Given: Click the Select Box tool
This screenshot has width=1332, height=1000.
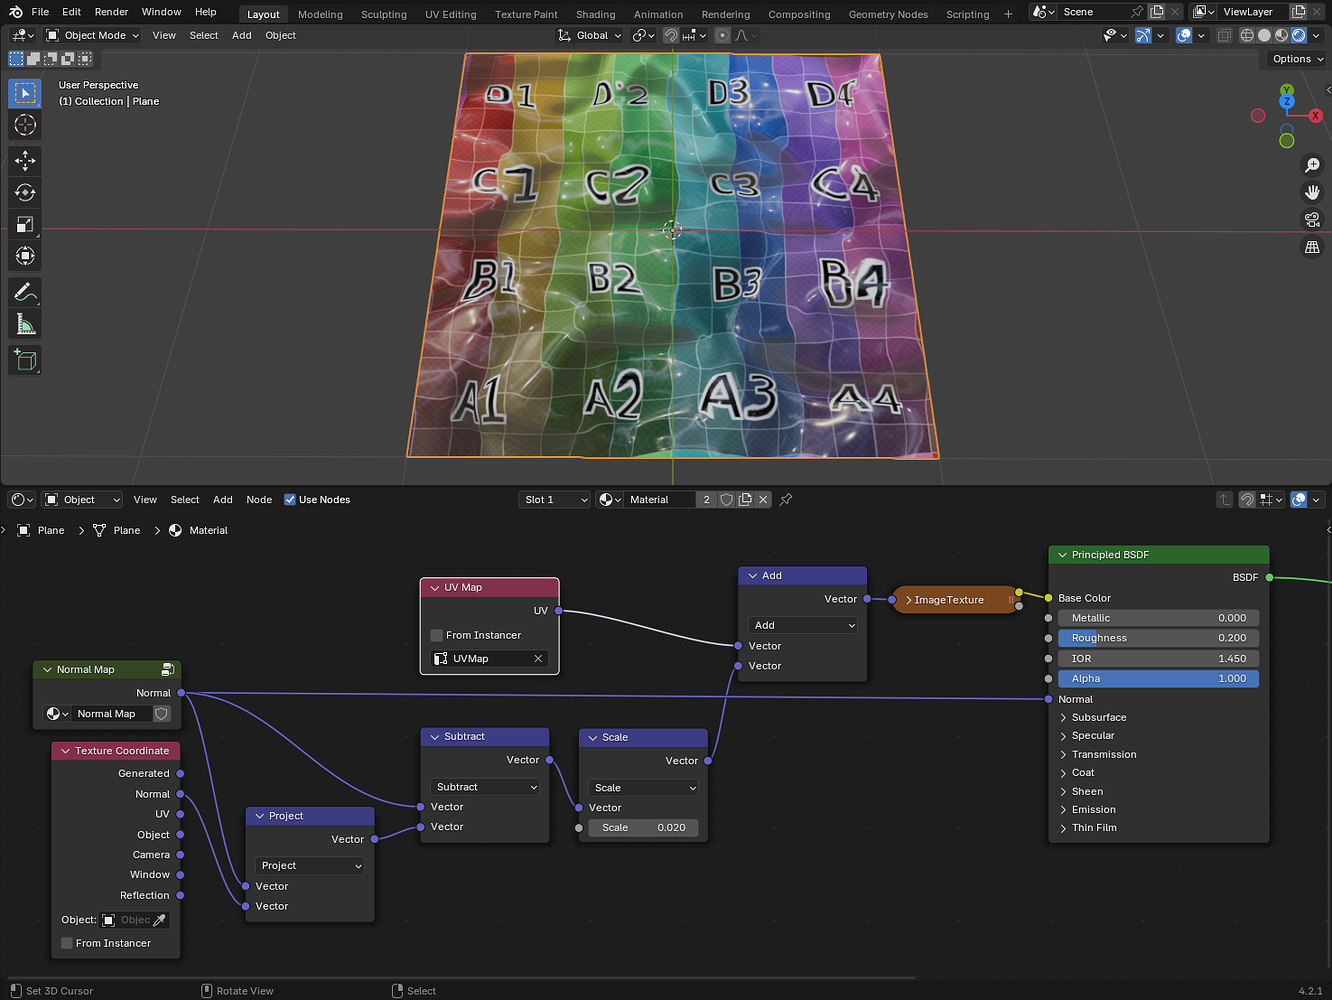Looking at the screenshot, I should (x=25, y=93).
